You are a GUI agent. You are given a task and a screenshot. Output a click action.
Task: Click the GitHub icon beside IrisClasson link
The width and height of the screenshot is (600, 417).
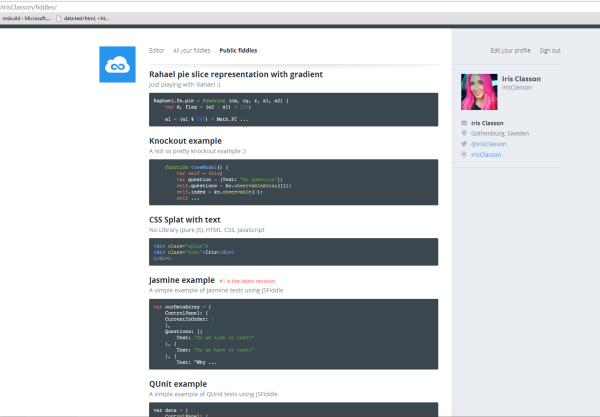464,155
